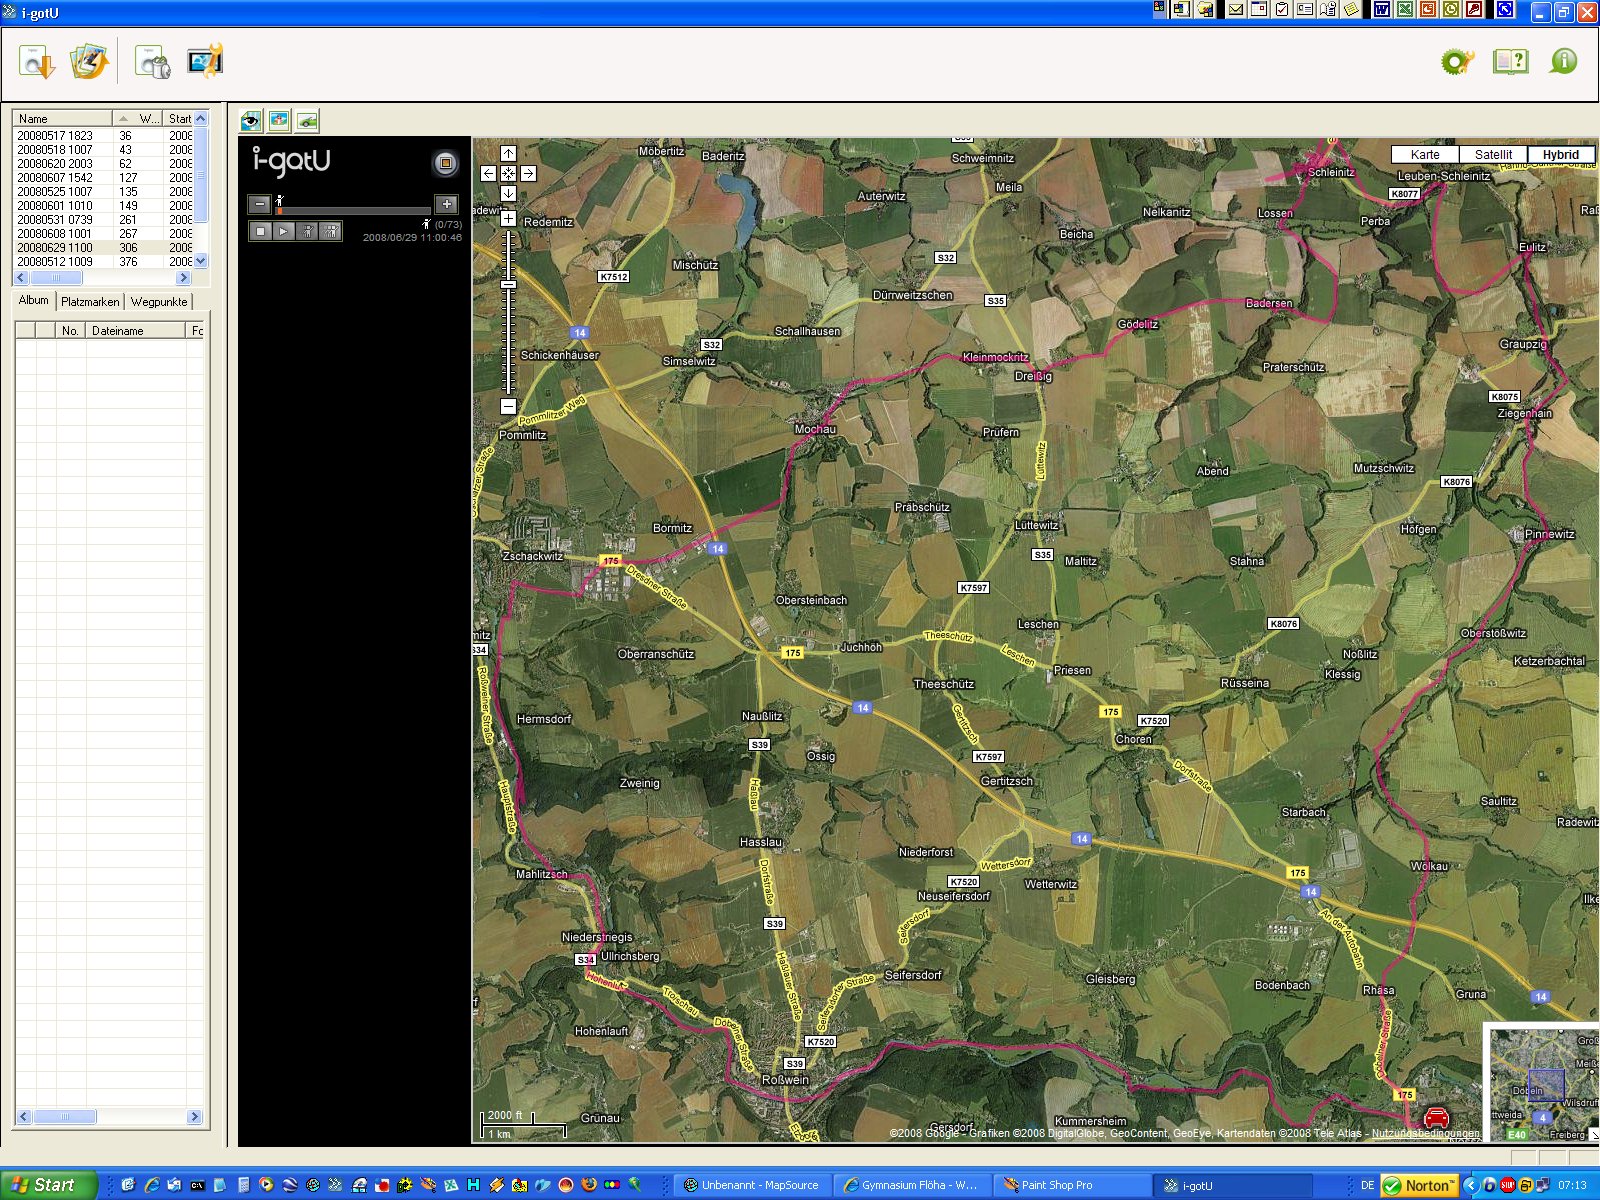This screenshot has height=1200, width=1600.
Task: Open the Windows Start menu
Action: coord(48,1185)
